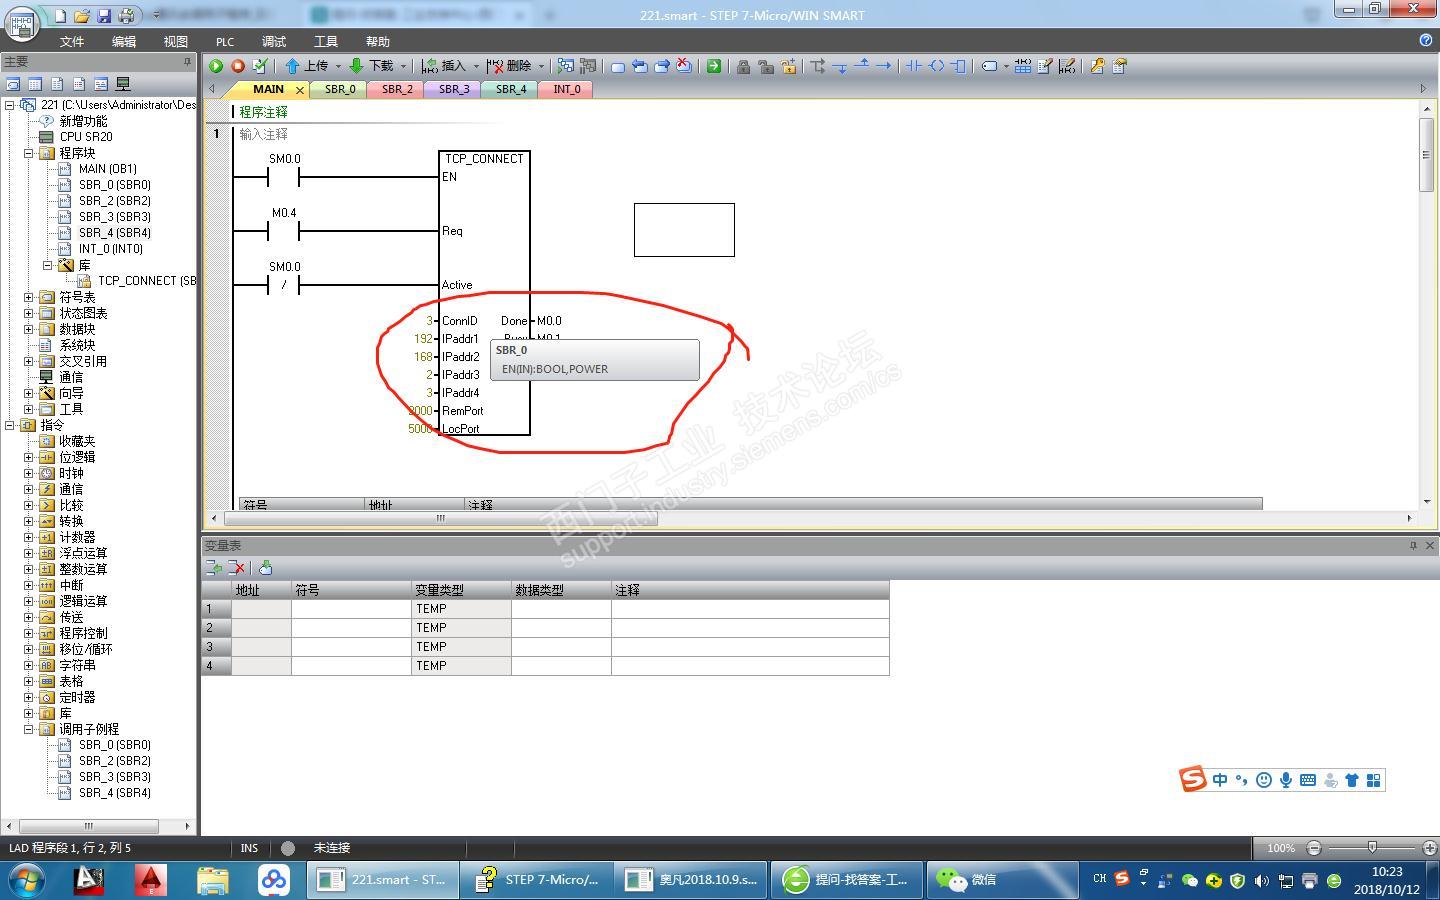Screen dimensions: 1440x900
Task: Create a new project with blank page icon
Action: pos(60,15)
